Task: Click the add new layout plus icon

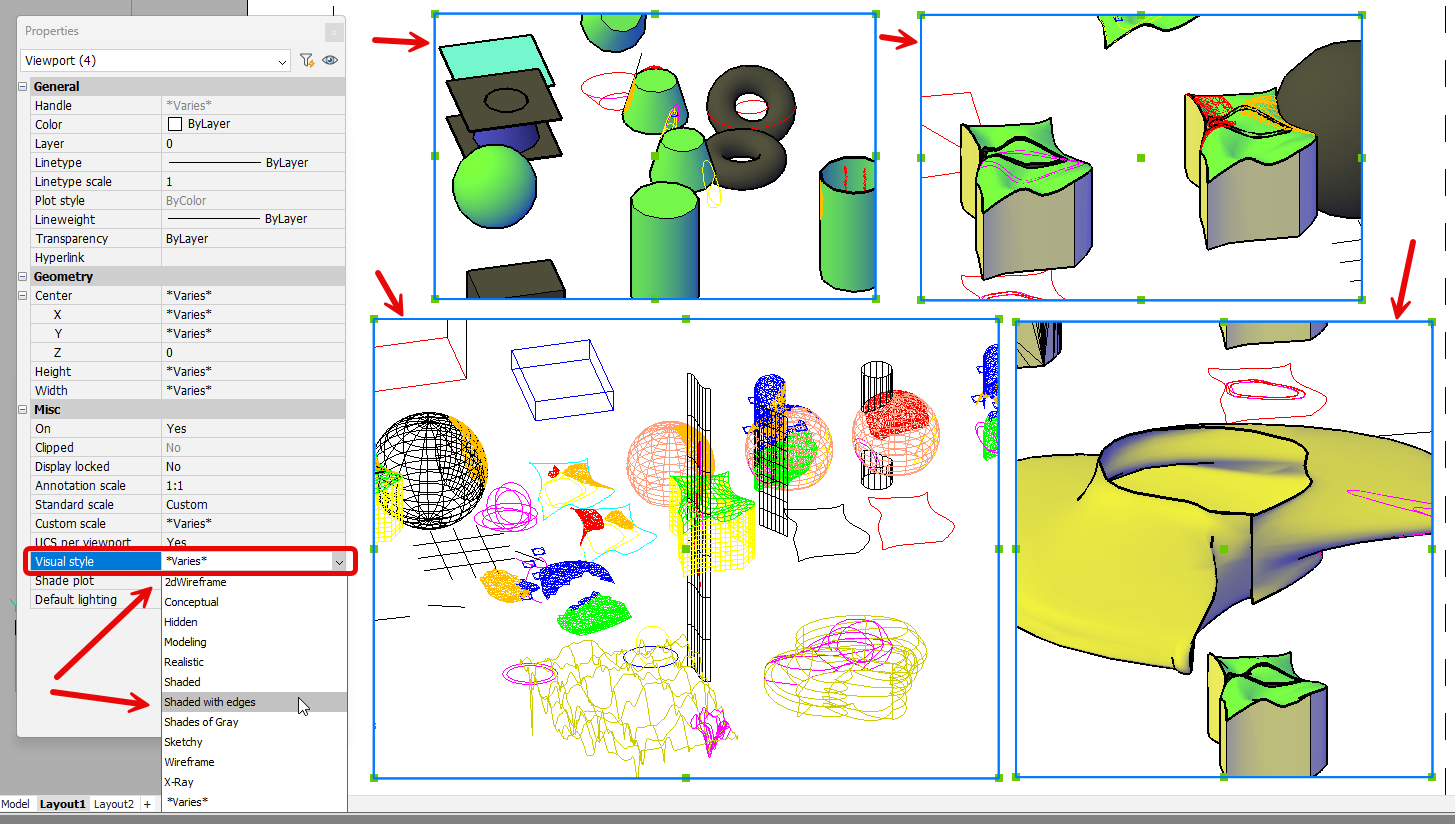Action: pos(147,804)
